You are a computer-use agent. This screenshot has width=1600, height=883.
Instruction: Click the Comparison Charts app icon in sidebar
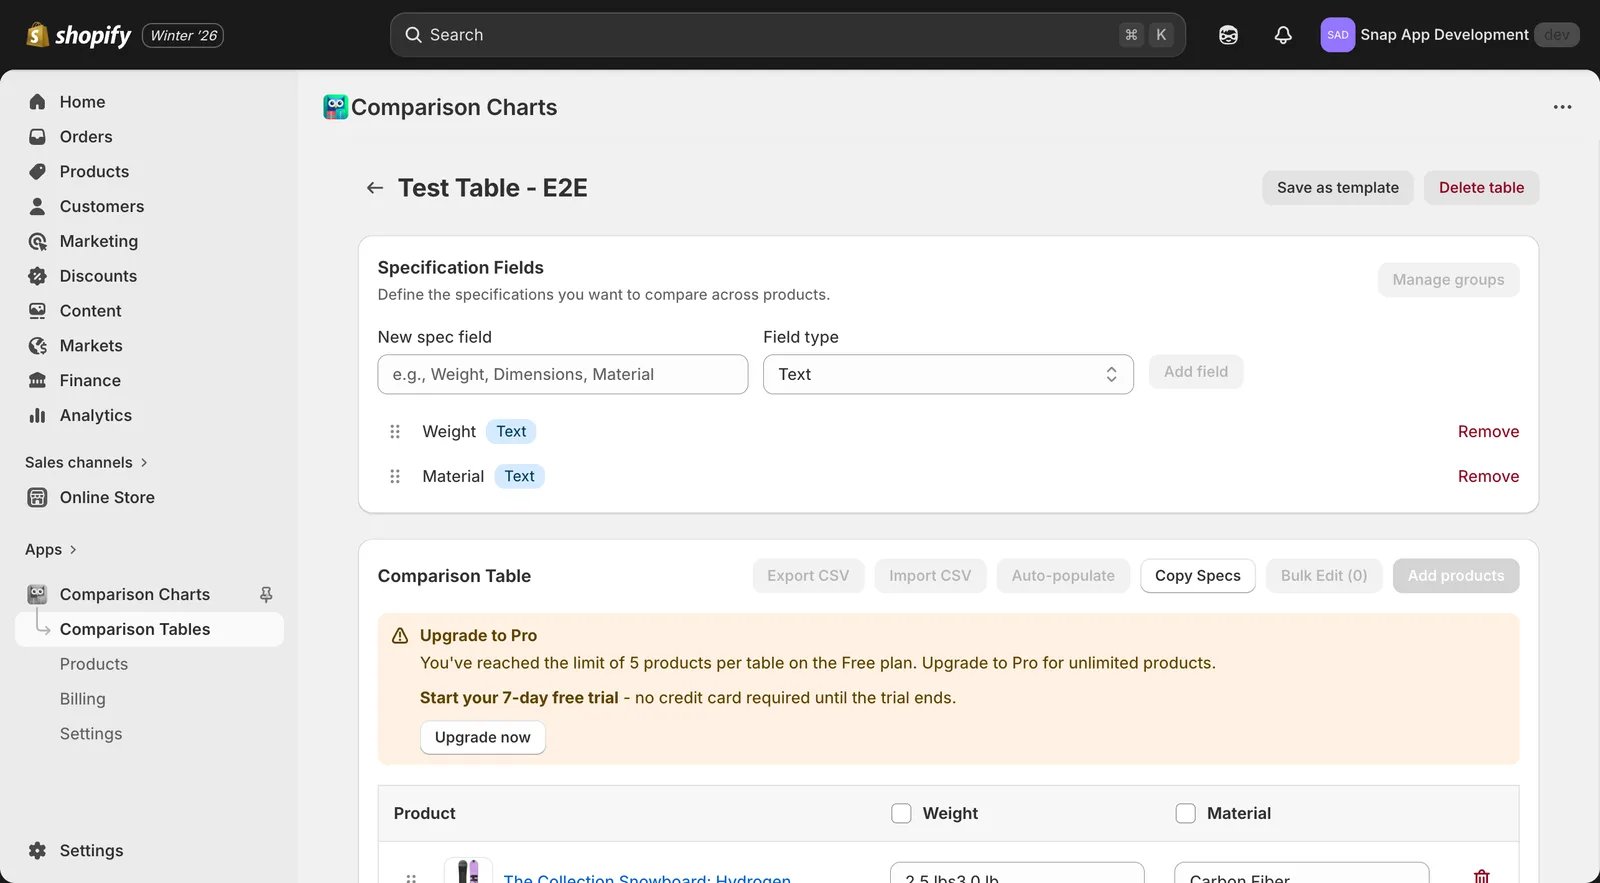point(37,594)
